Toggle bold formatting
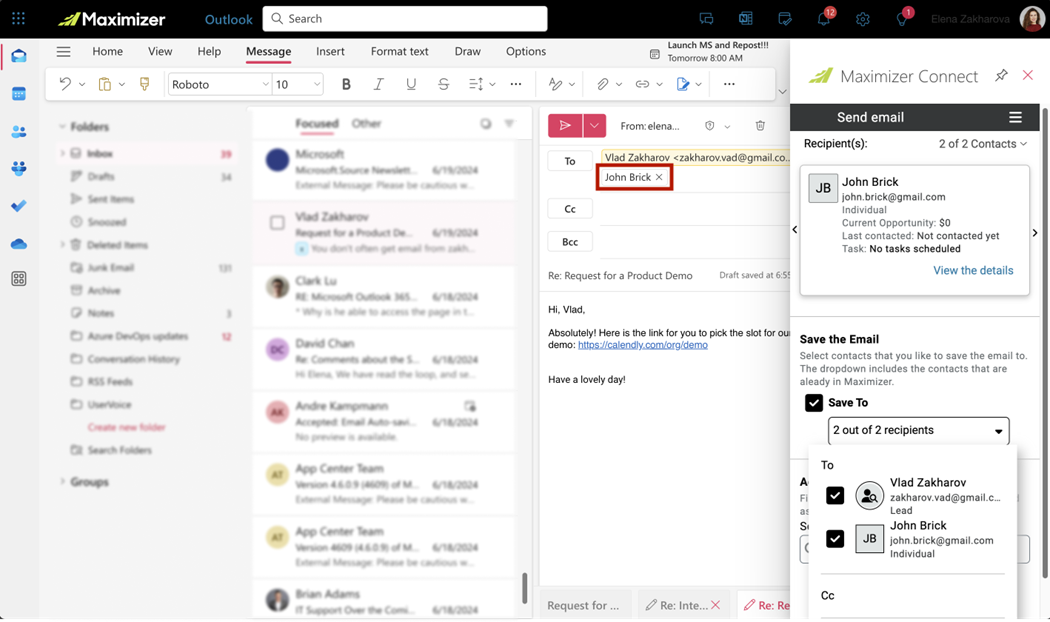This screenshot has width=1050, height=622. click(x=346, y=84)
